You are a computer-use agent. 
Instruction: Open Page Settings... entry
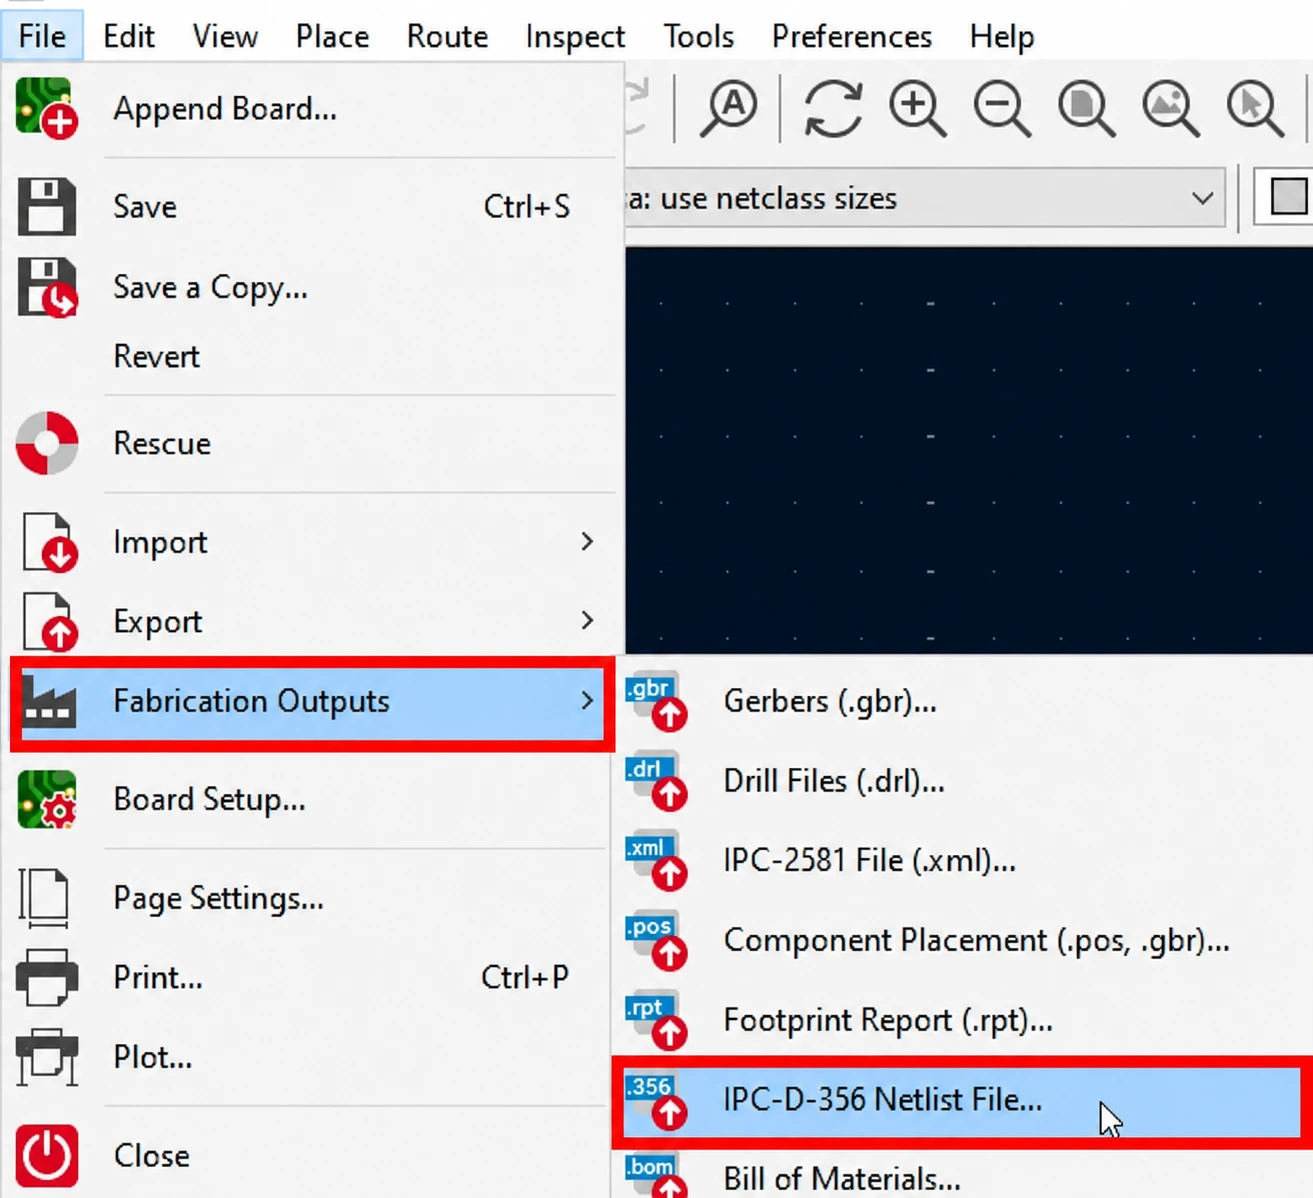coord(218,898)
